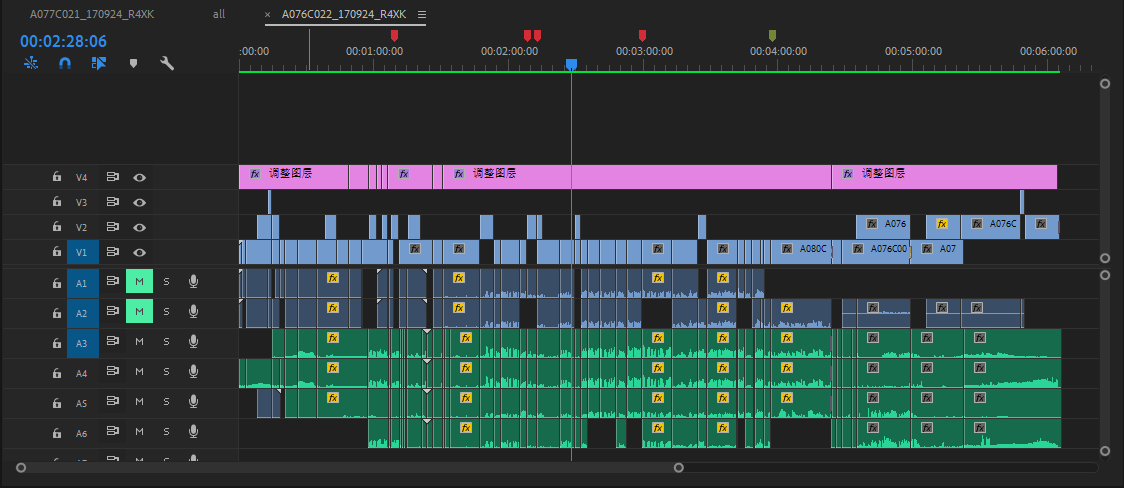Click the Add Marker icon
The image size is (1124, 488).
pyautogui.click(x=133, y=63)
